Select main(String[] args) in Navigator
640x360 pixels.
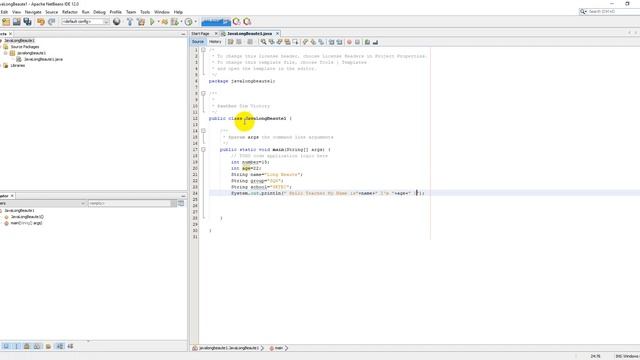[x=26, y=223]
